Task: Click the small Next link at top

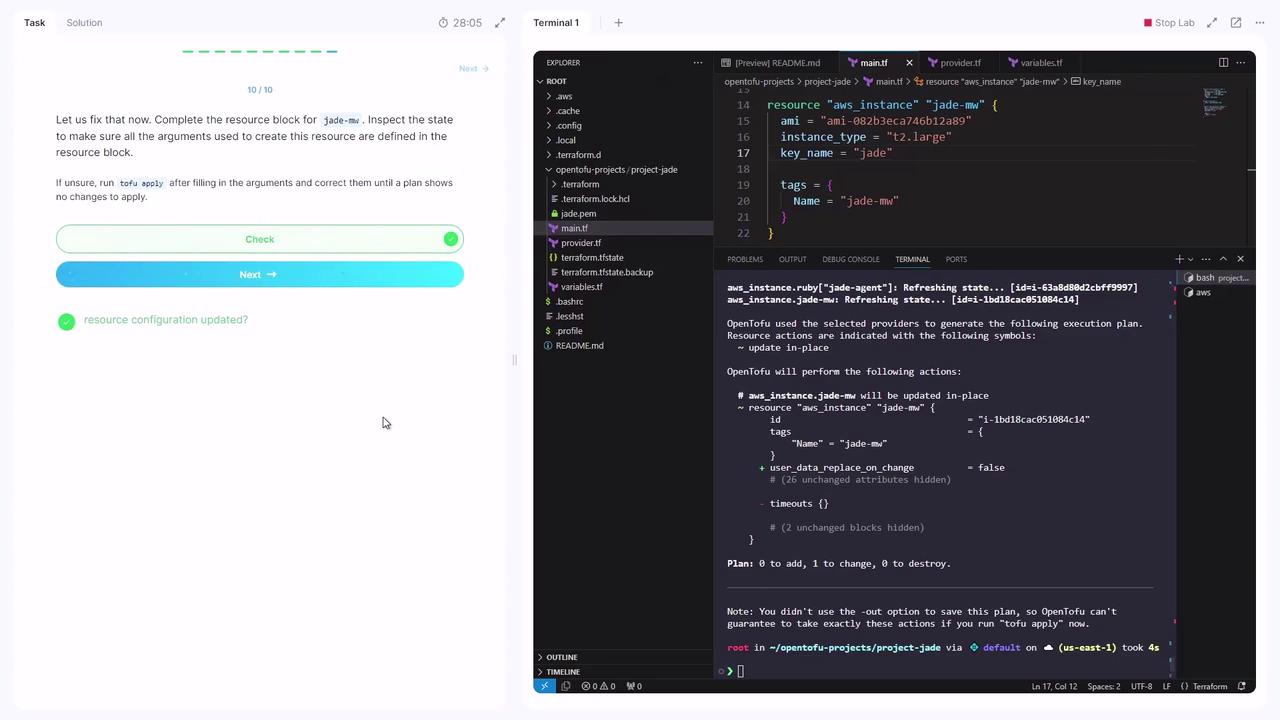Action: tap(474, 69)
